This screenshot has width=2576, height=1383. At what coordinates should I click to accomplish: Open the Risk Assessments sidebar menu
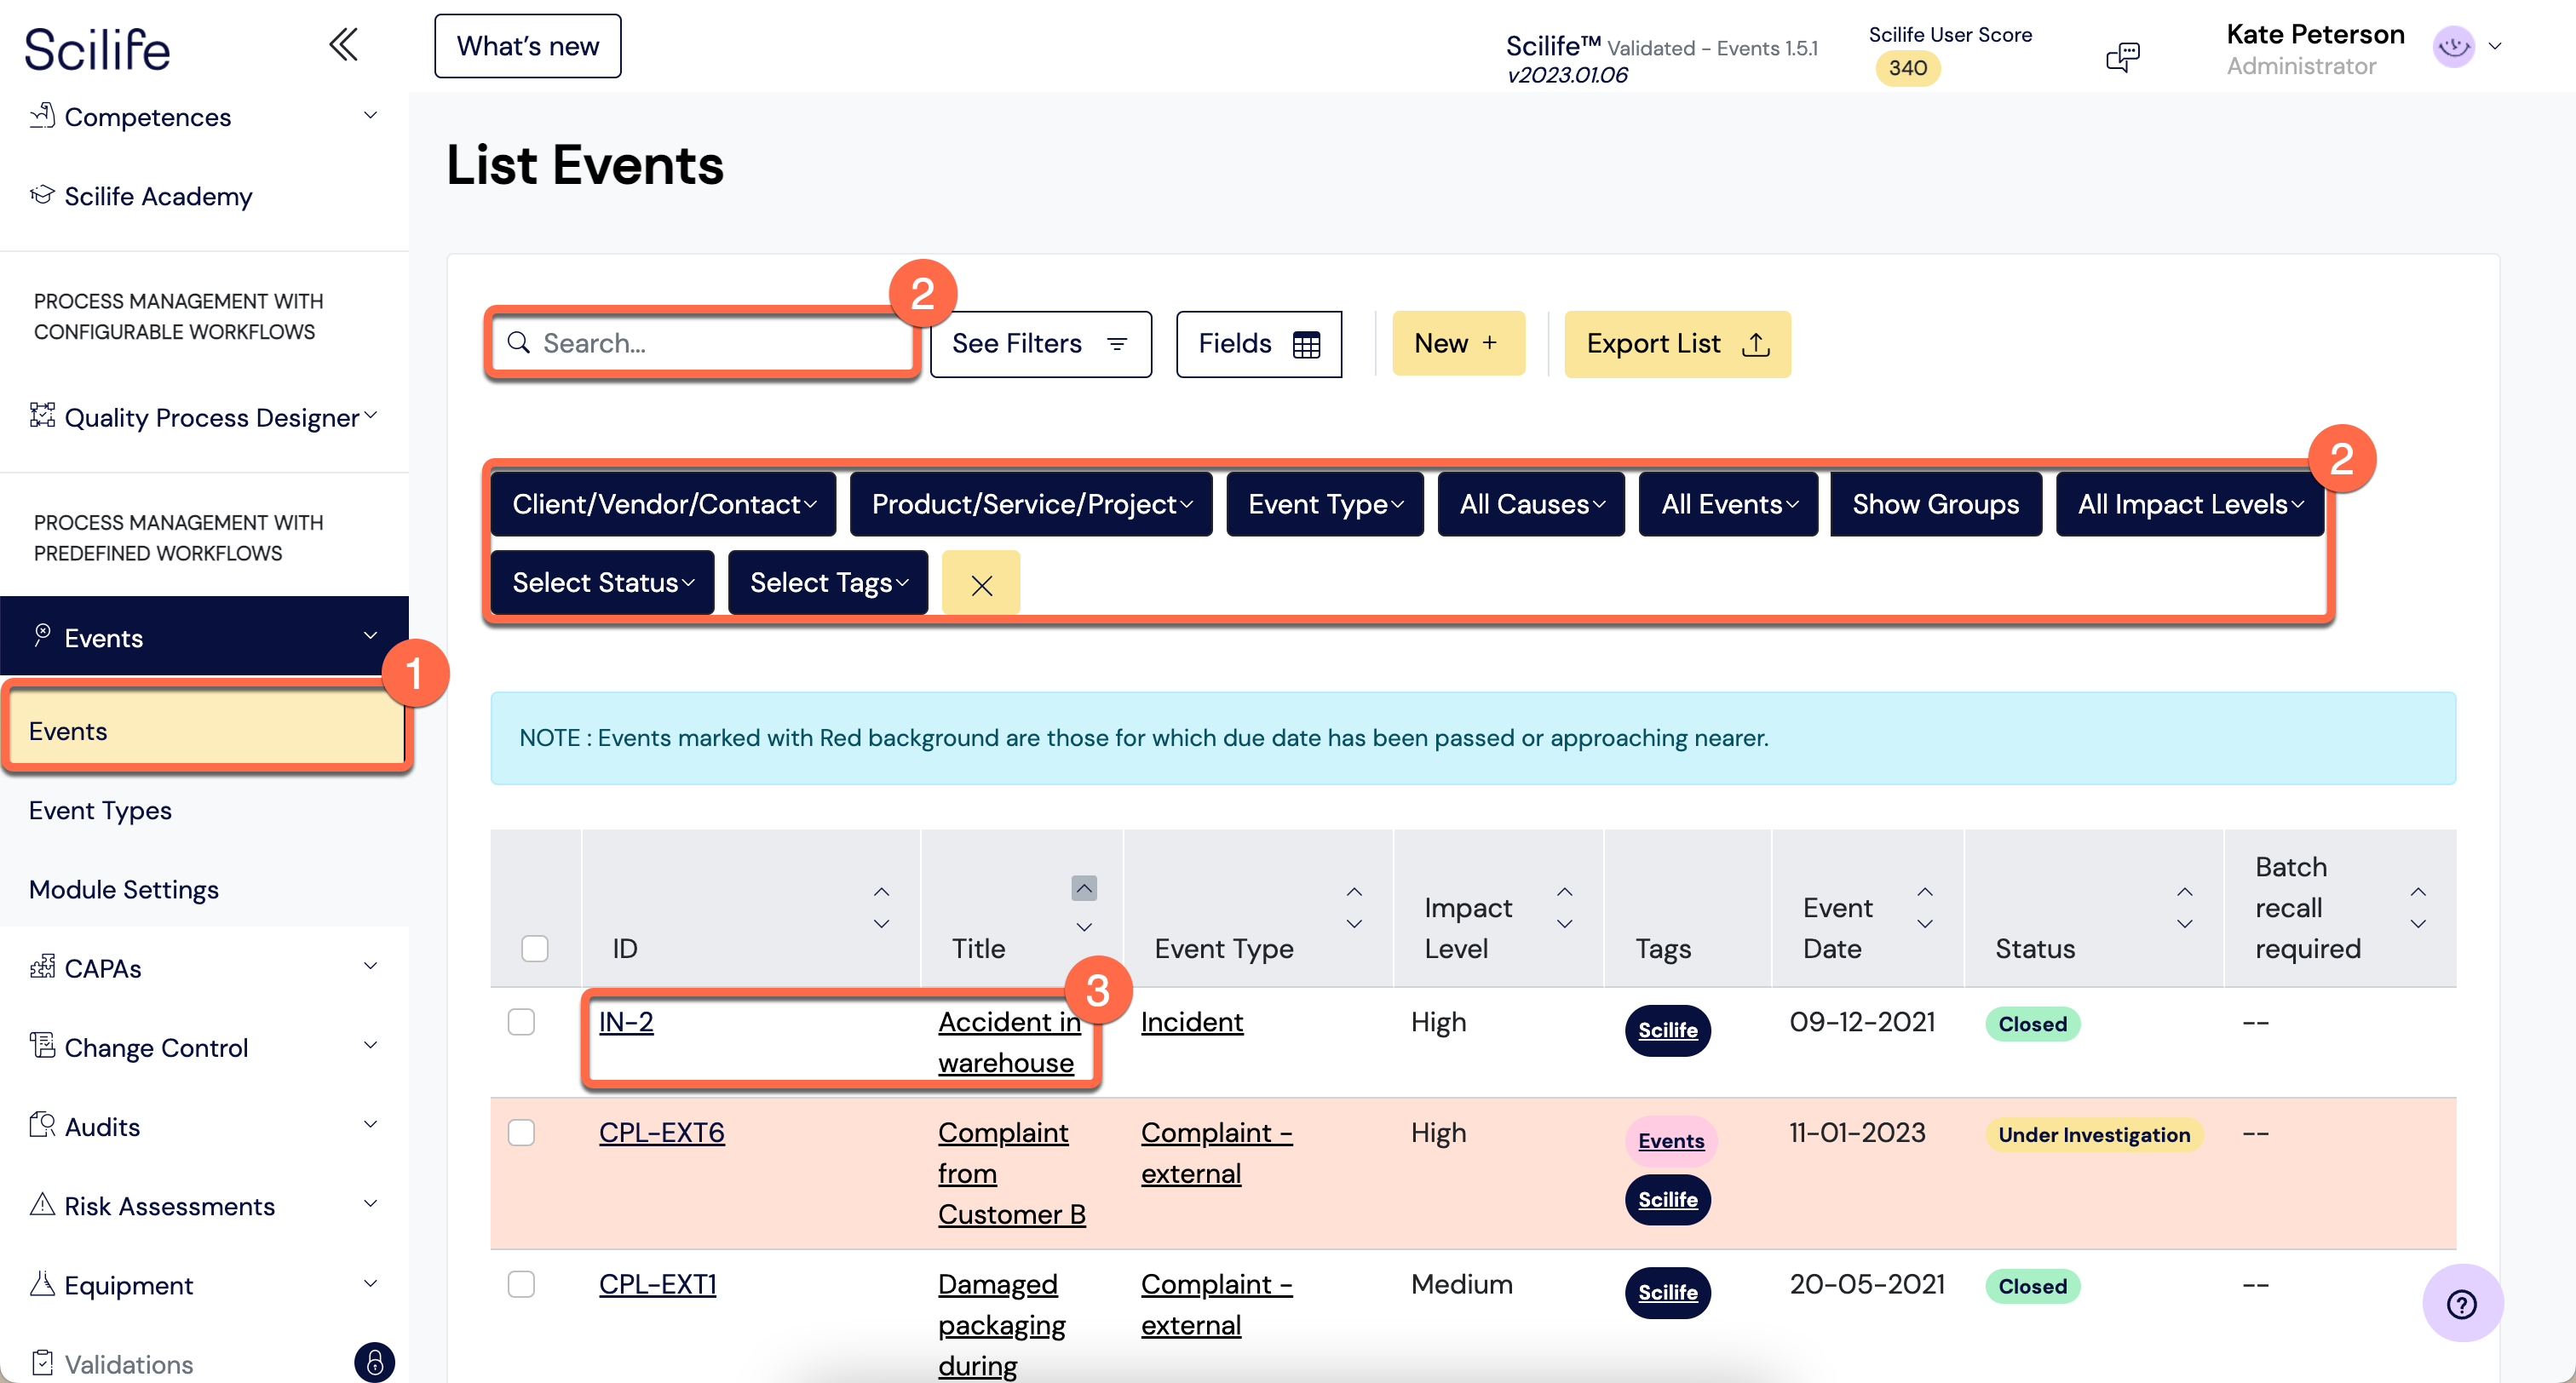[x=204, y=1205]
